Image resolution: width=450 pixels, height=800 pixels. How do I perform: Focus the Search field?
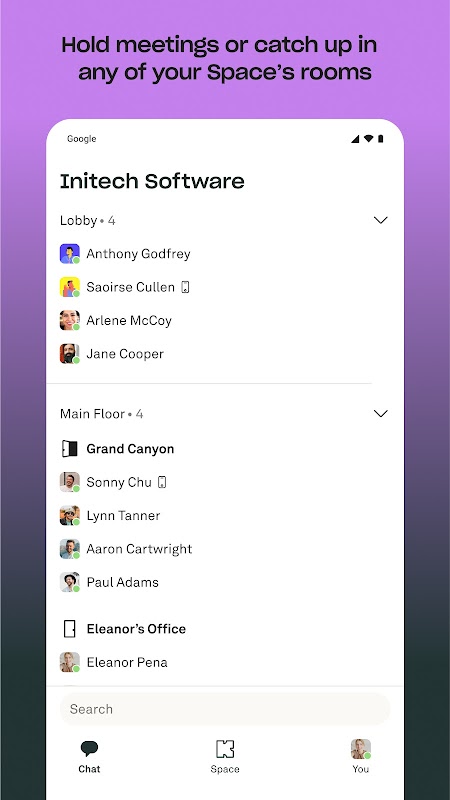[x=225, y=709]
